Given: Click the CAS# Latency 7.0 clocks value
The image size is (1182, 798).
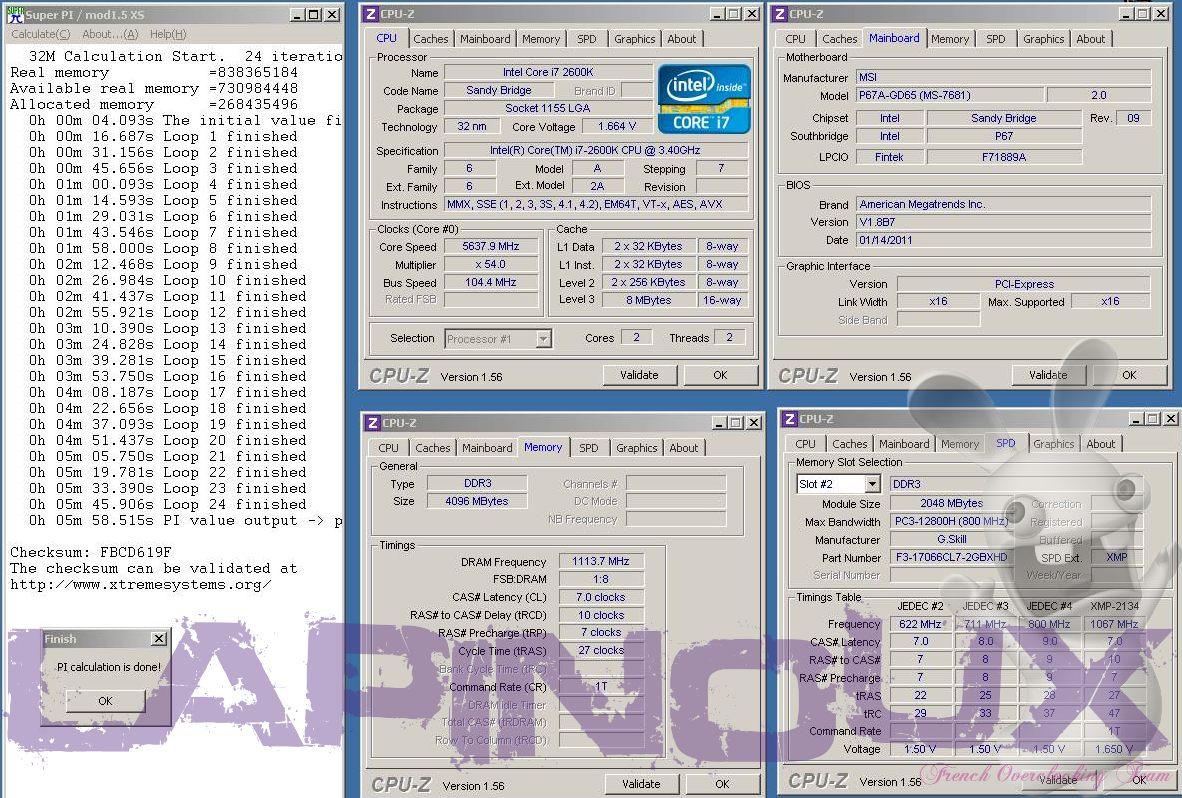Looking at the screenshot, I should pyautogui.click(x=601, y=597).
